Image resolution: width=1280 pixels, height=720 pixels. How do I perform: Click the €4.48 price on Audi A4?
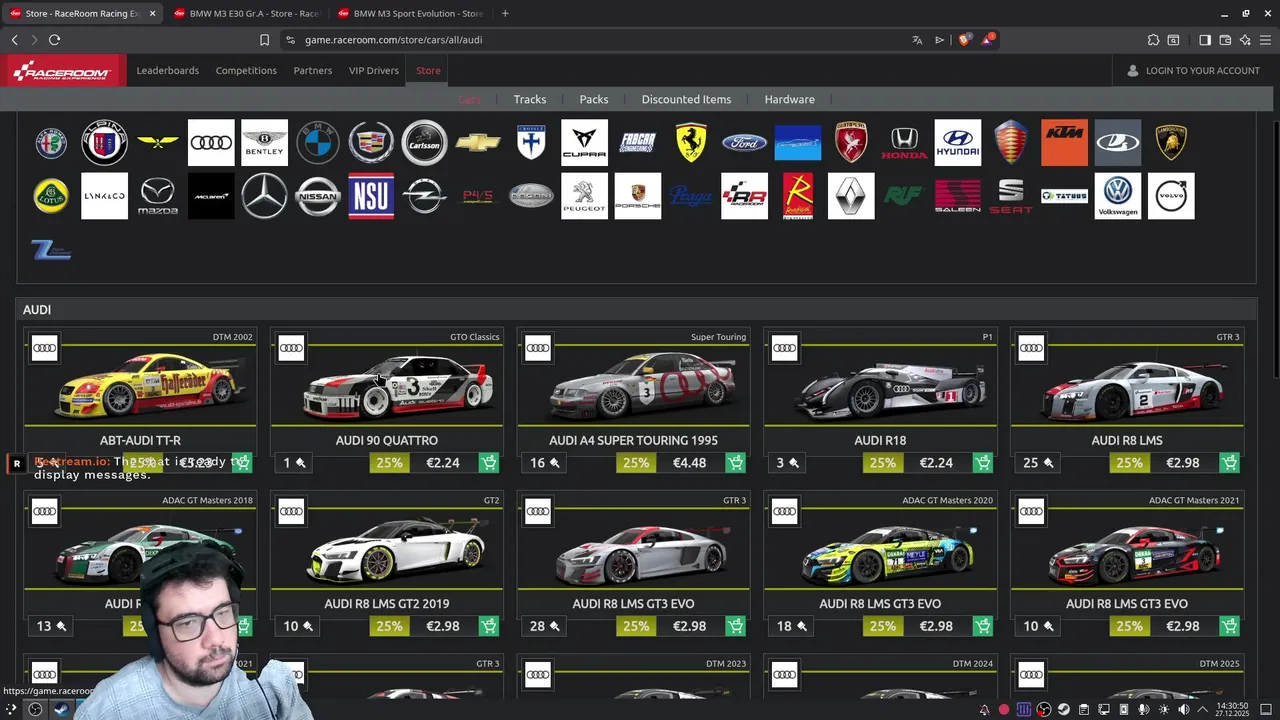(x=690, y=463)
